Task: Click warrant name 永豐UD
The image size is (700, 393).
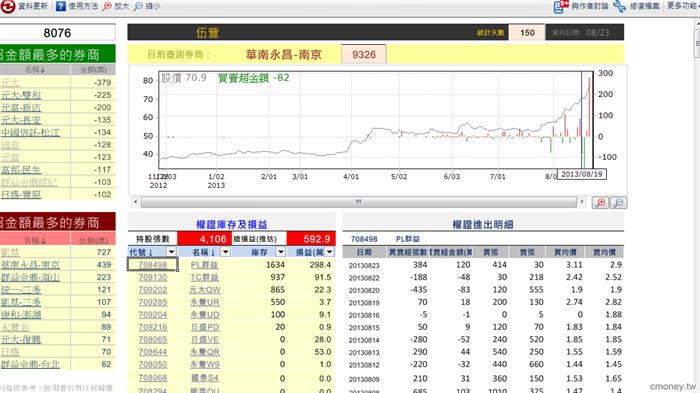Action: (x=205, y=315)
